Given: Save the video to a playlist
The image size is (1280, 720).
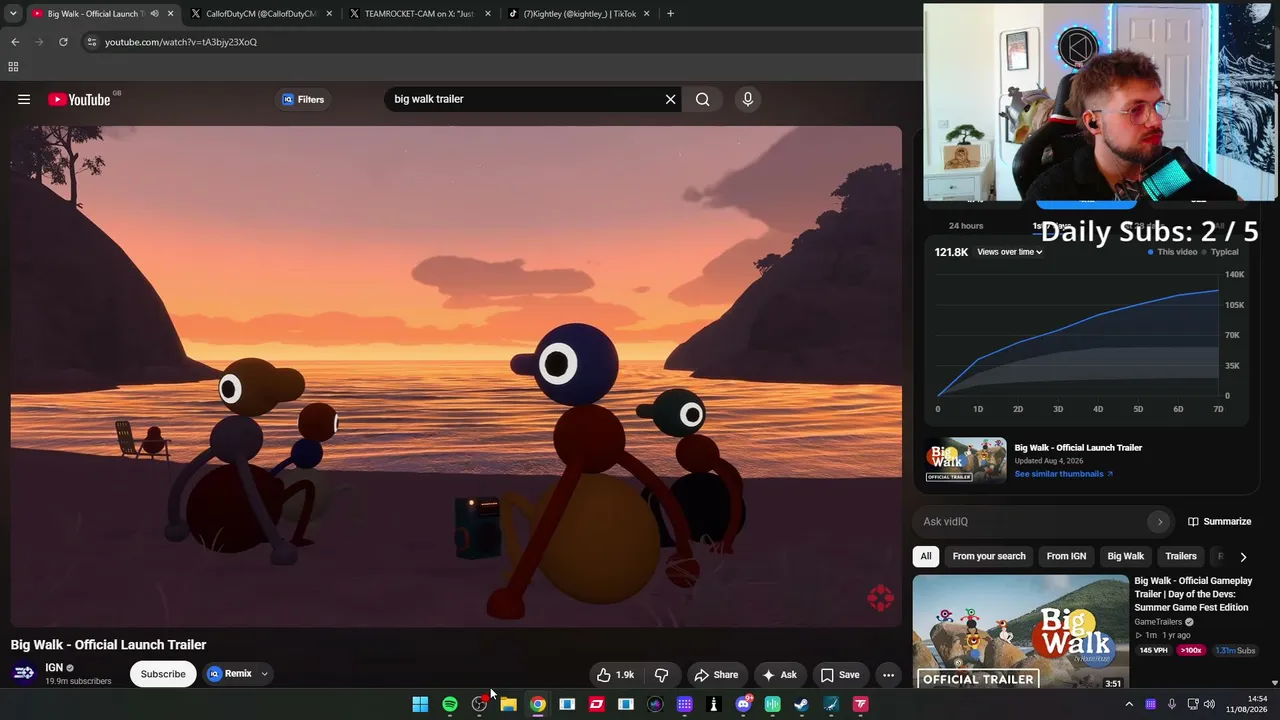Looking at the screenshot, I should pos(840,675).
